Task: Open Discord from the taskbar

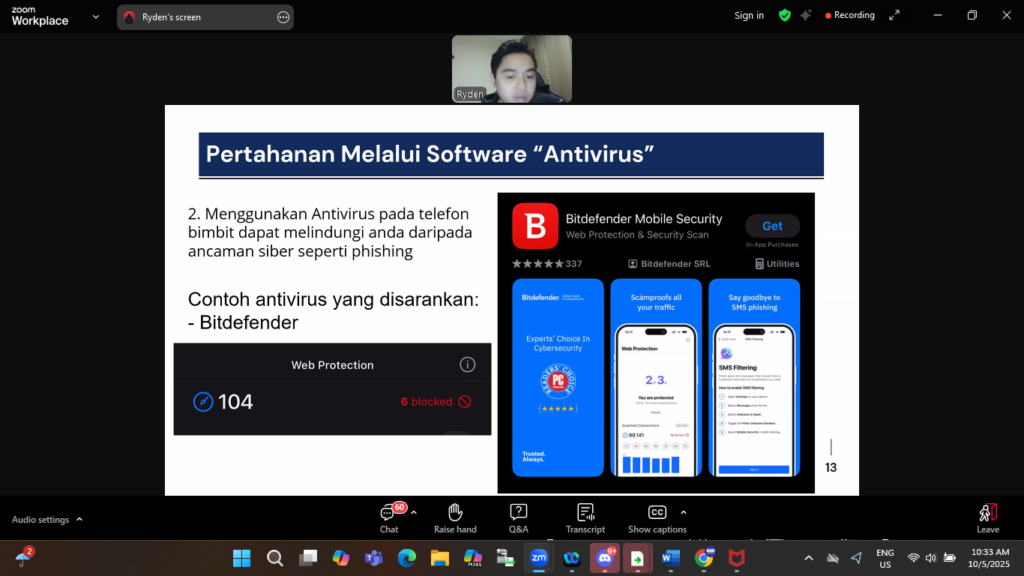Action: pos(605,558)
